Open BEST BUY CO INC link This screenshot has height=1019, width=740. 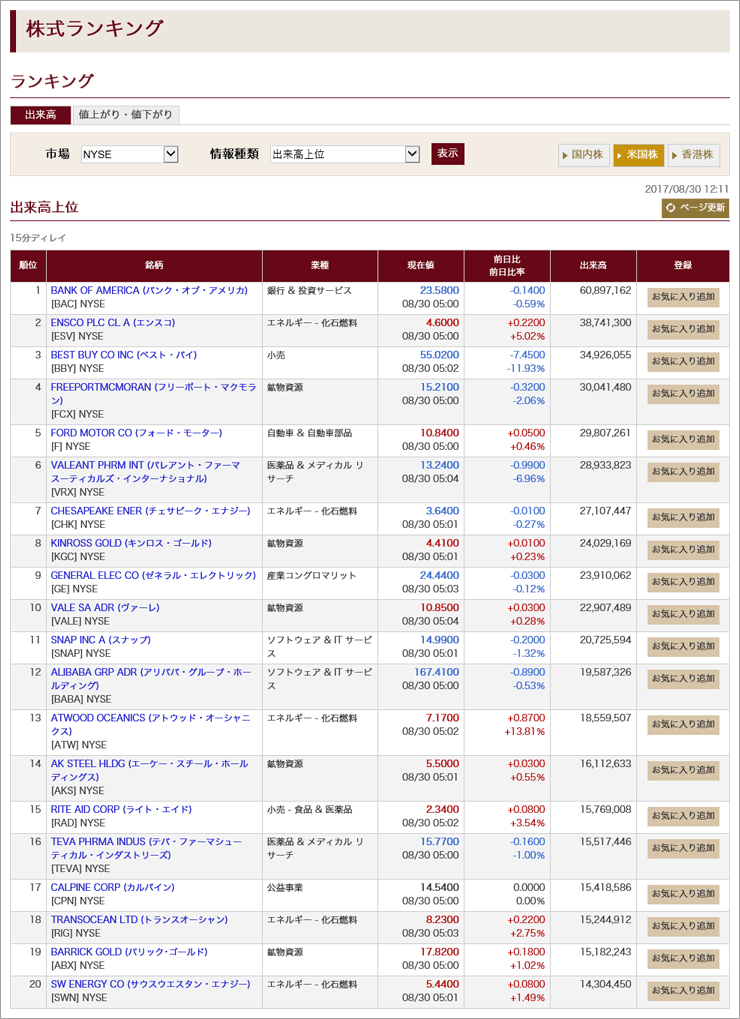[123, 355]
